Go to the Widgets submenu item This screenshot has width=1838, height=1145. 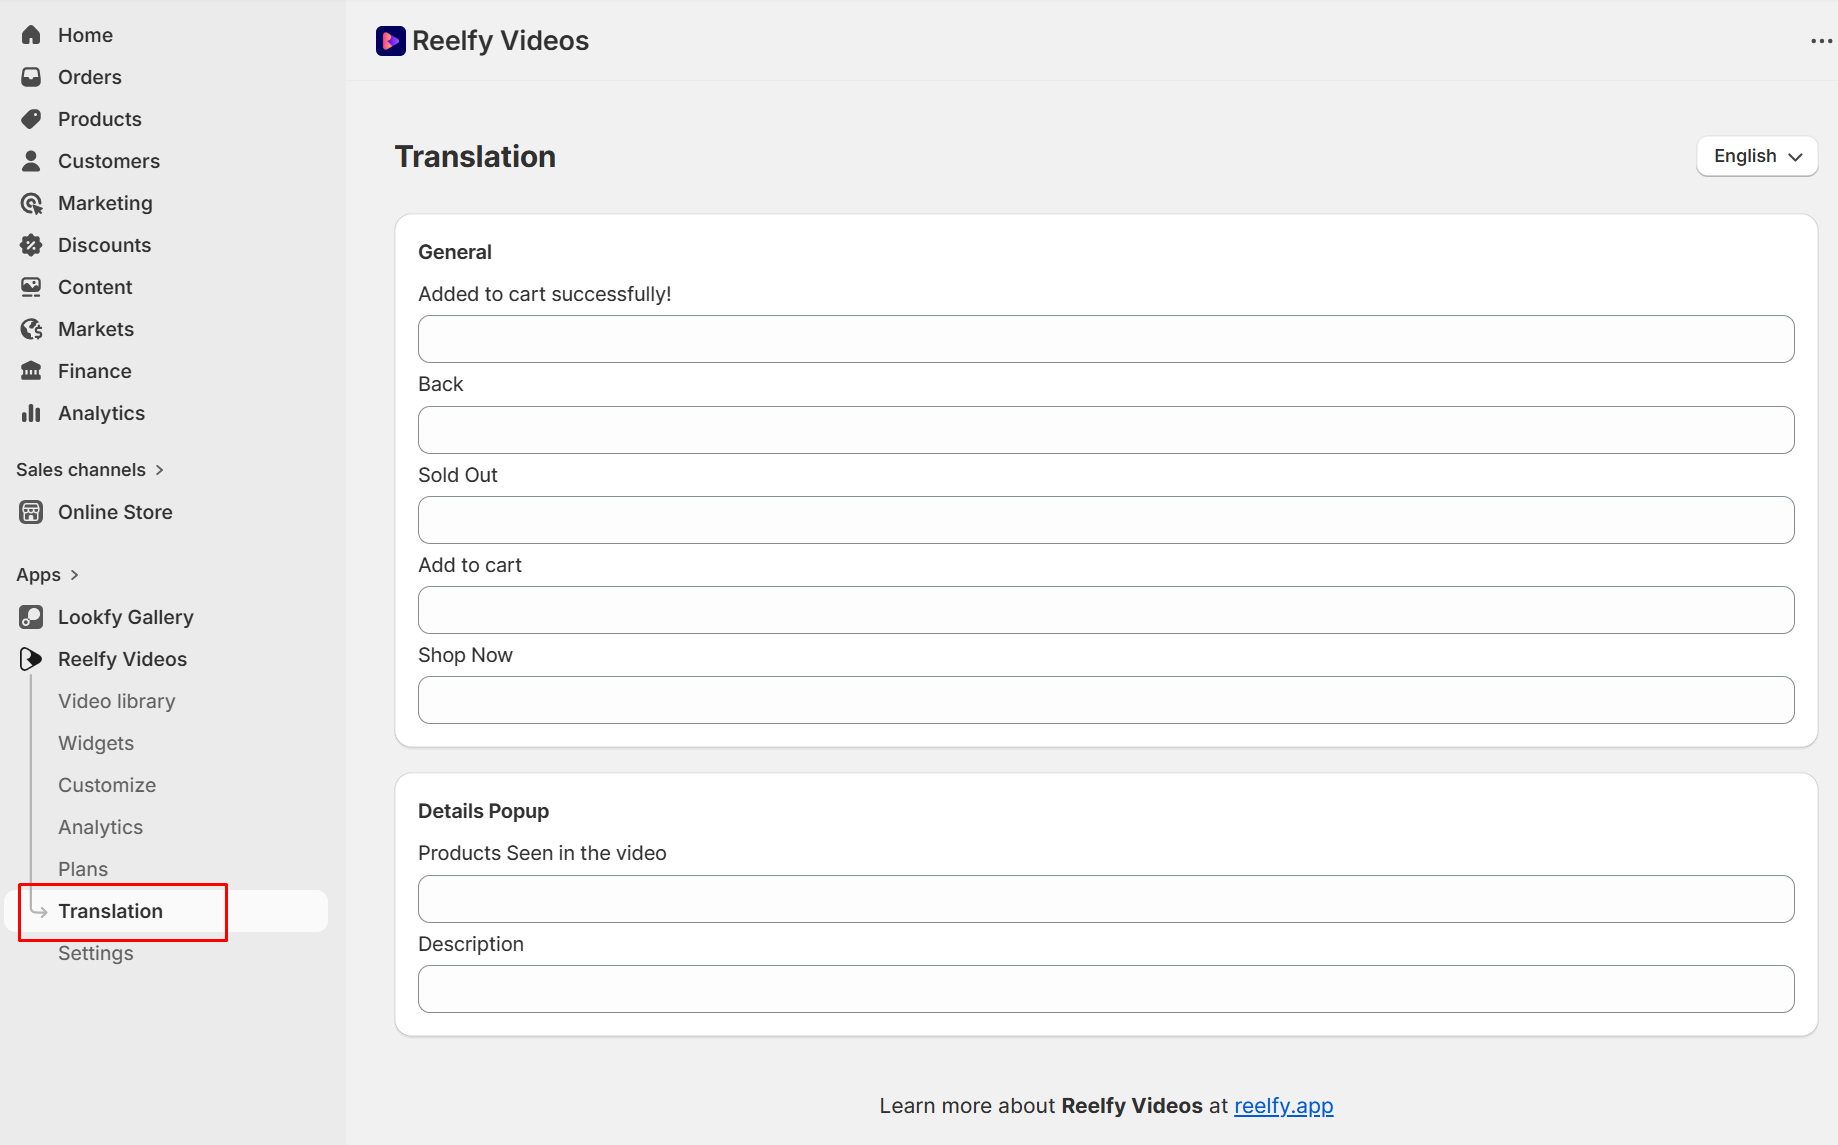click(96, 743)
